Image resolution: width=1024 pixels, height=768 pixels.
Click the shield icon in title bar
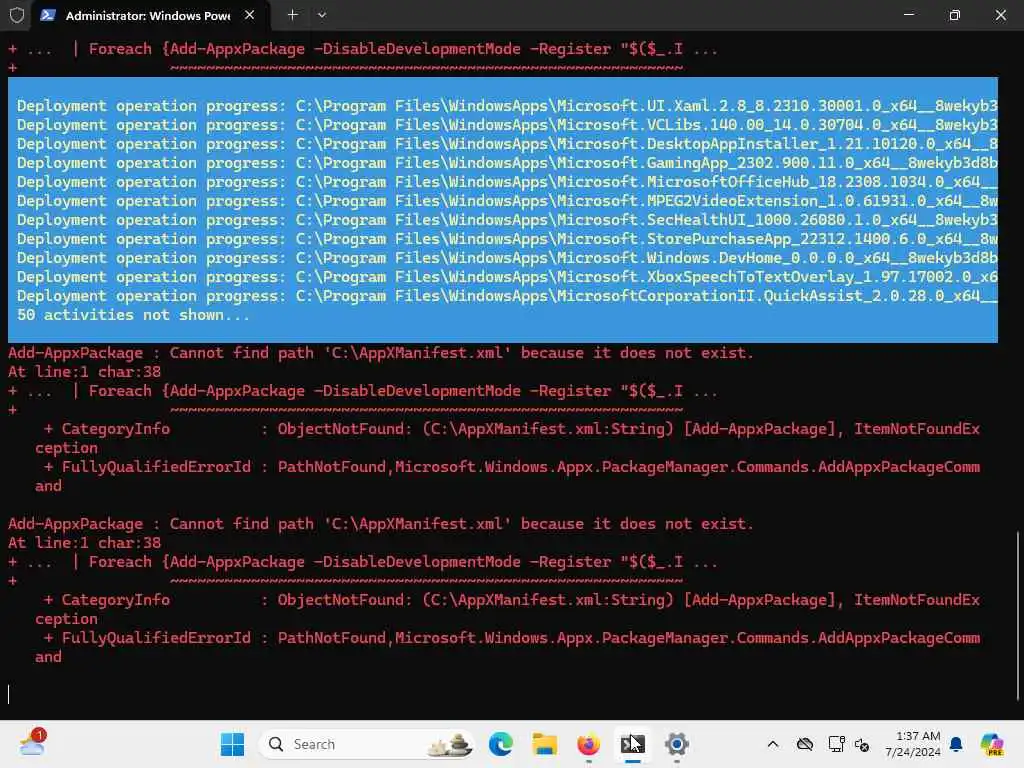click(17, 15)
